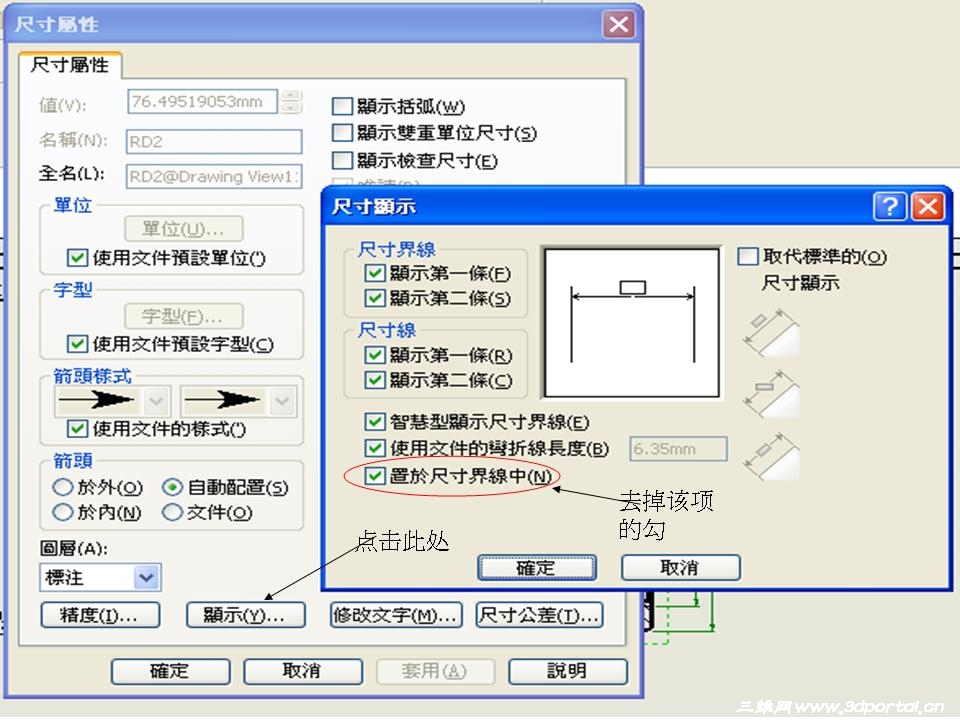Click the 單位(U)... button
960x720 pixels.
click(184, 229)
